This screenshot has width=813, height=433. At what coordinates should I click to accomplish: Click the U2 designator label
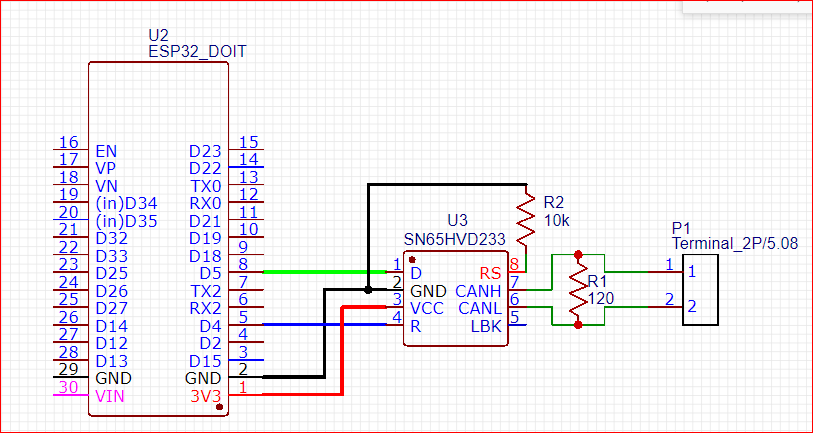point(159,36)
